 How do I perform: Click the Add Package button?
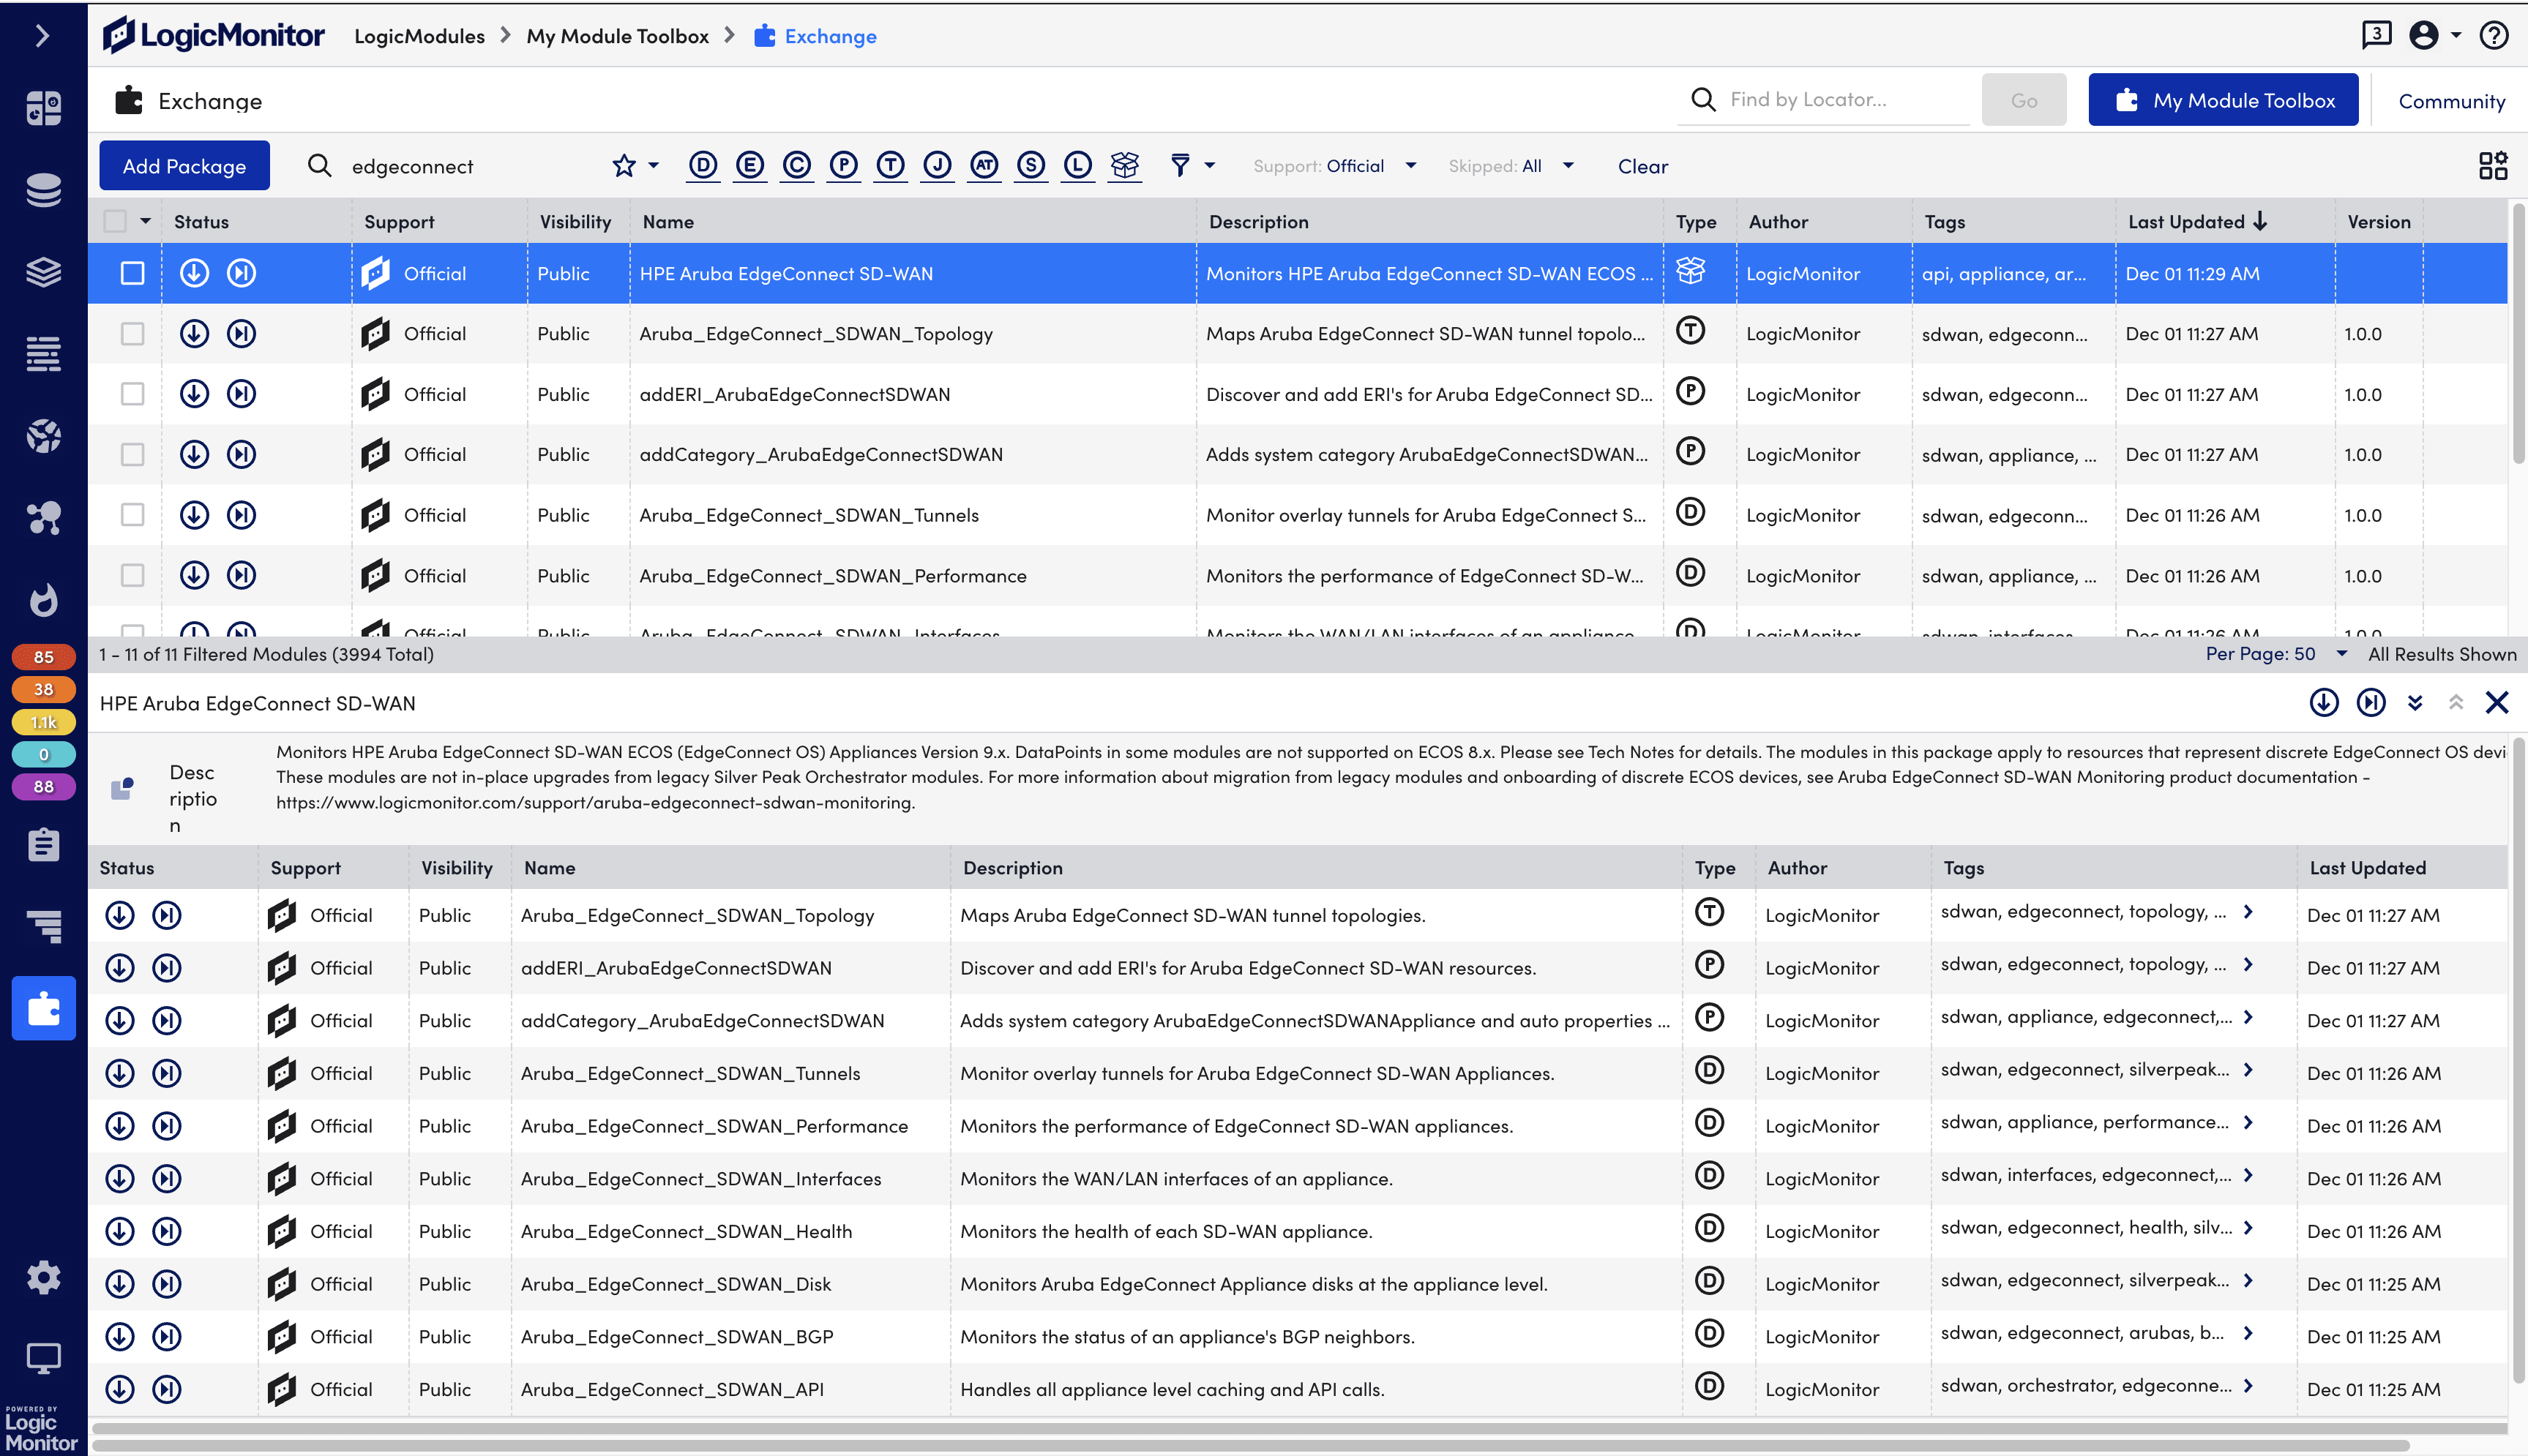click(x=184, y=166)
